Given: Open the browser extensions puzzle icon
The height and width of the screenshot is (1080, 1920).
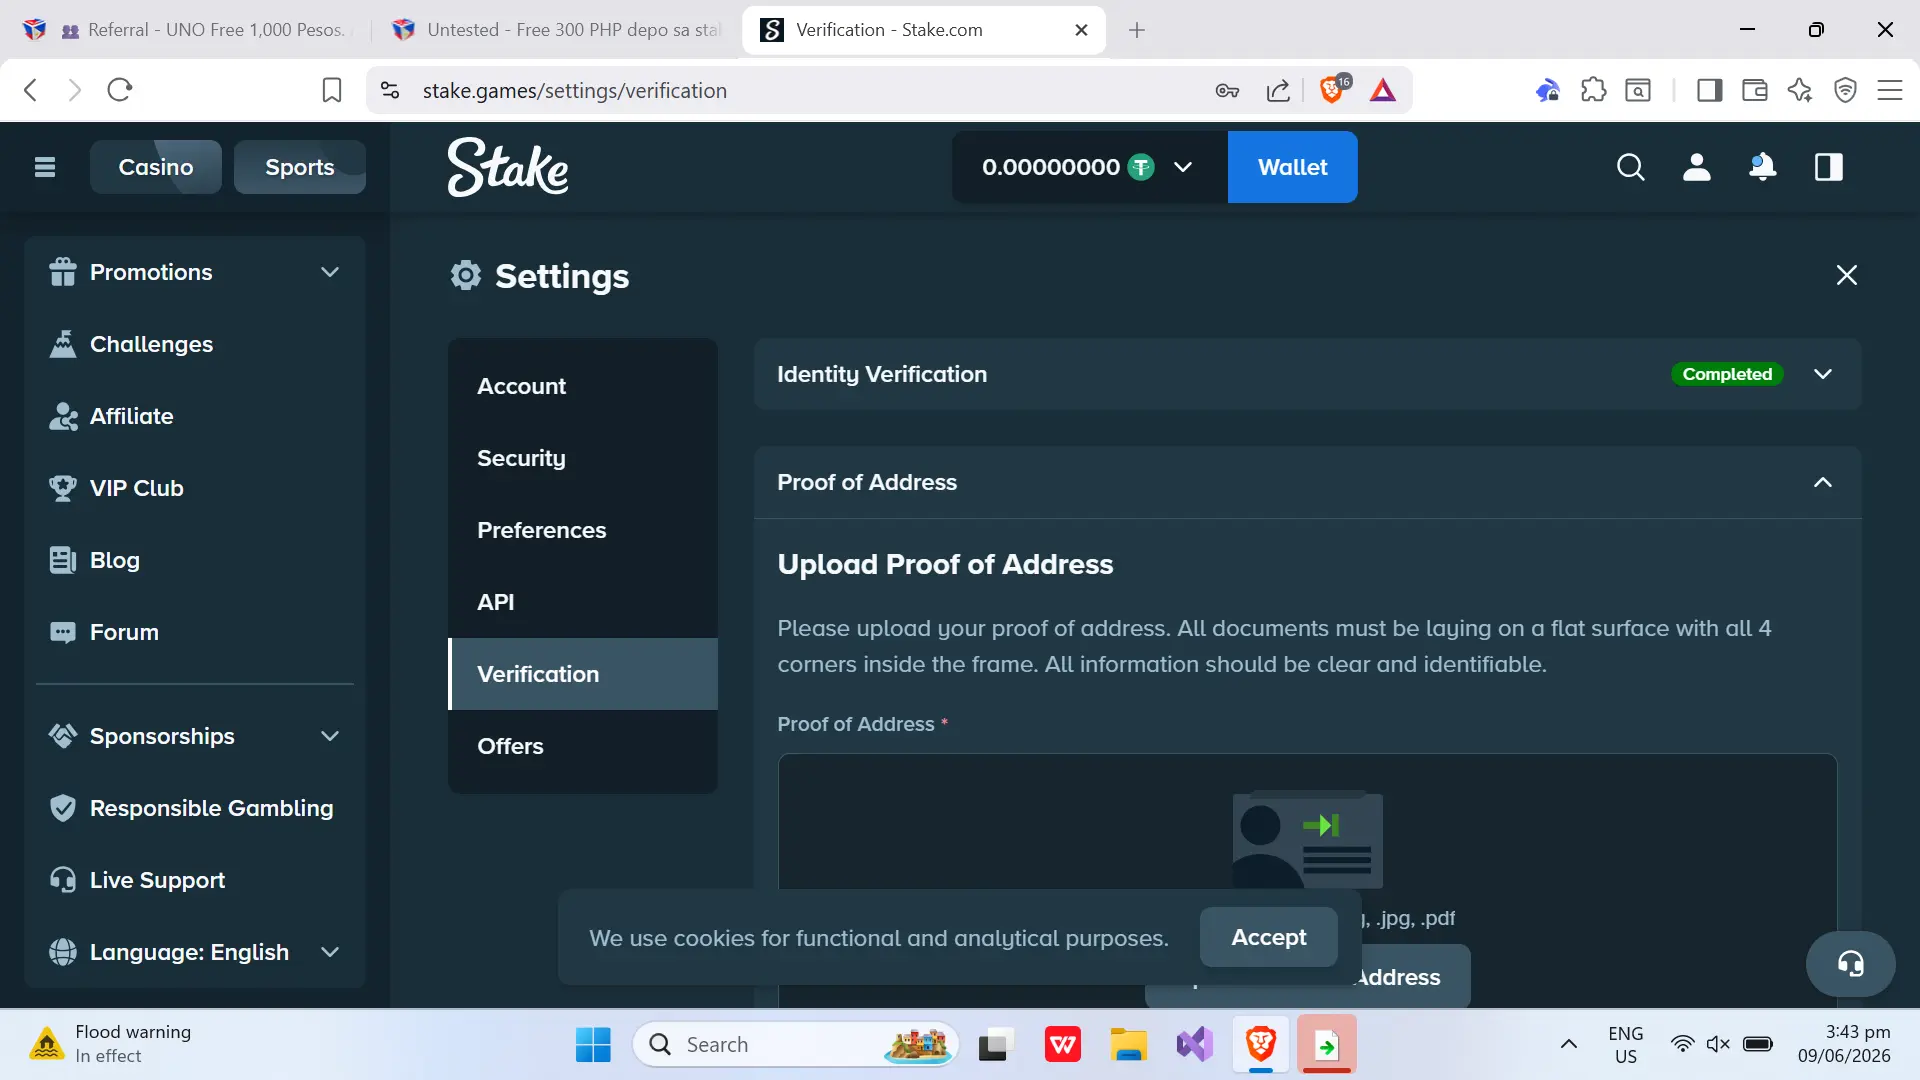Looking at the screenshot, I should pyautogui.click(x=1594, y=90).
